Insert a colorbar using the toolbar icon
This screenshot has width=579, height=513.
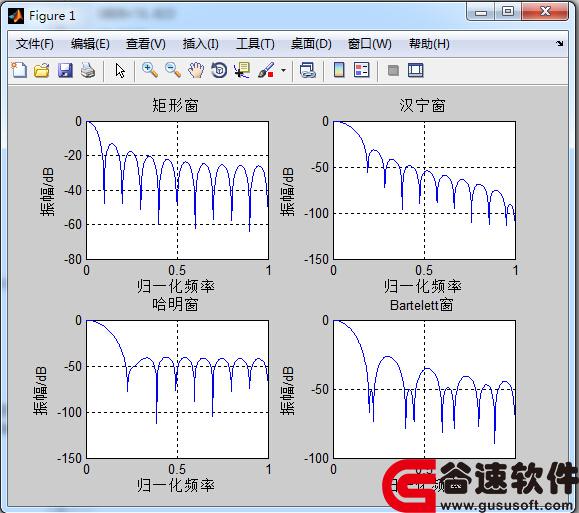pos(339,70)
